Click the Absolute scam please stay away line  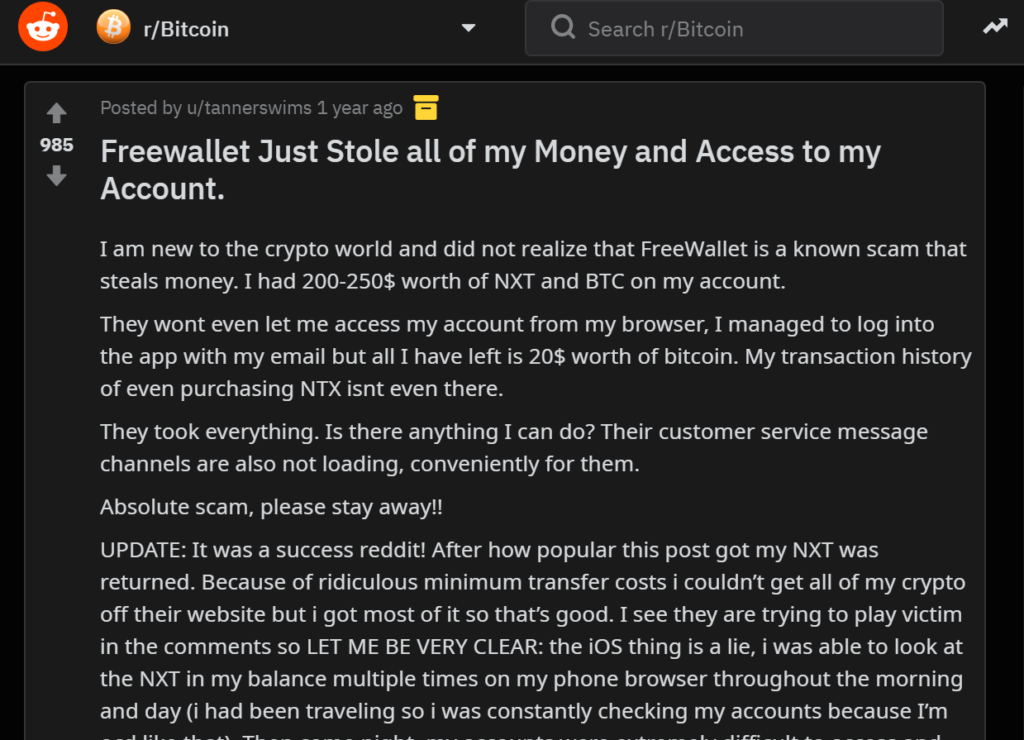(271, 507)
